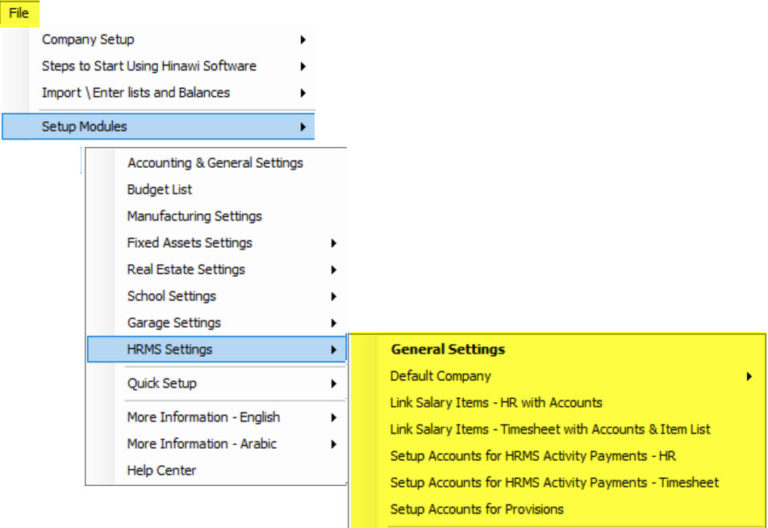Expand the Fixed Assets Settings arrow
The width and height of the screenshot is (768, 528).
333,243
